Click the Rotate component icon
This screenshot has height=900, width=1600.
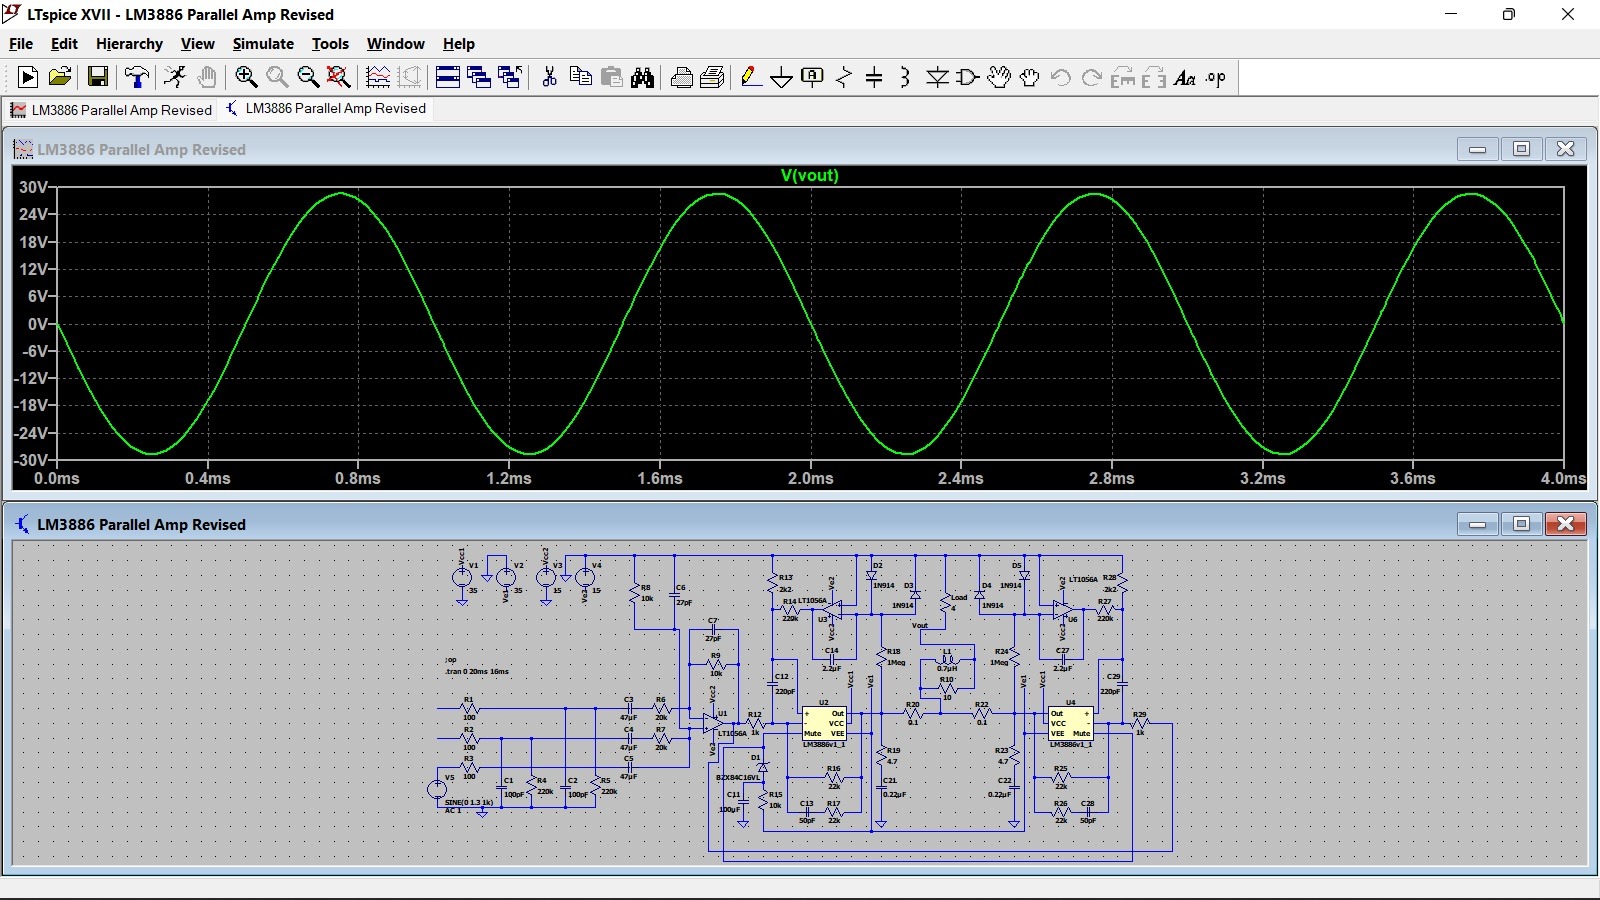[1123, 77]
